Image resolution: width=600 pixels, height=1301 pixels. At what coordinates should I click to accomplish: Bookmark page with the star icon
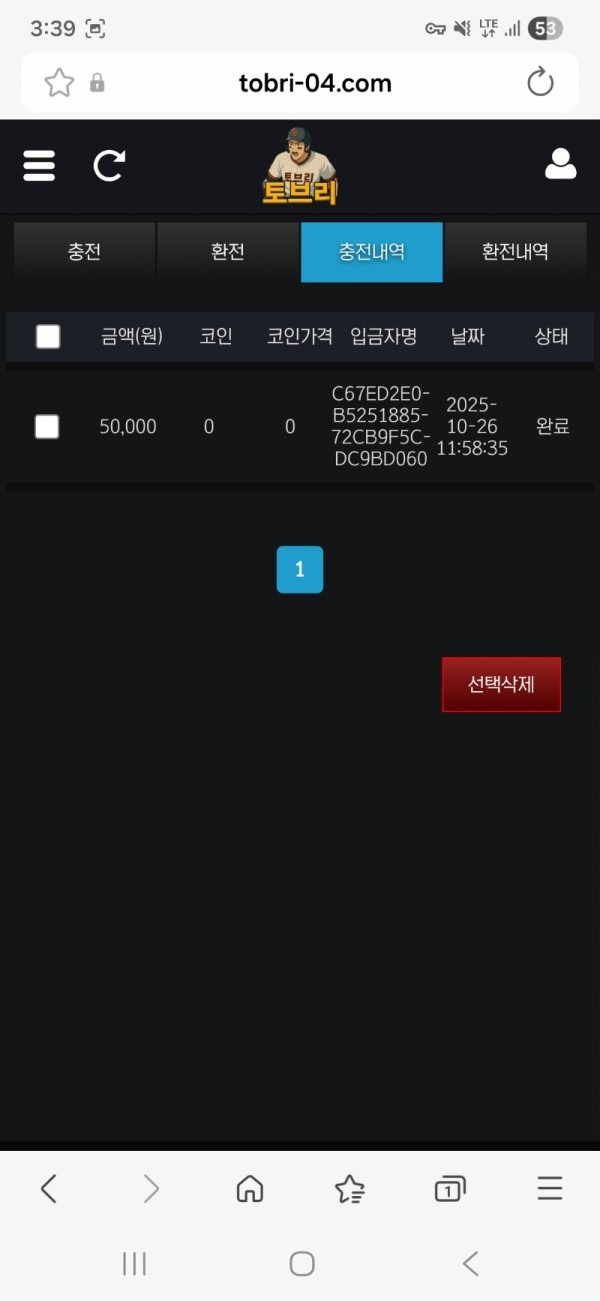tap(60, 82)
